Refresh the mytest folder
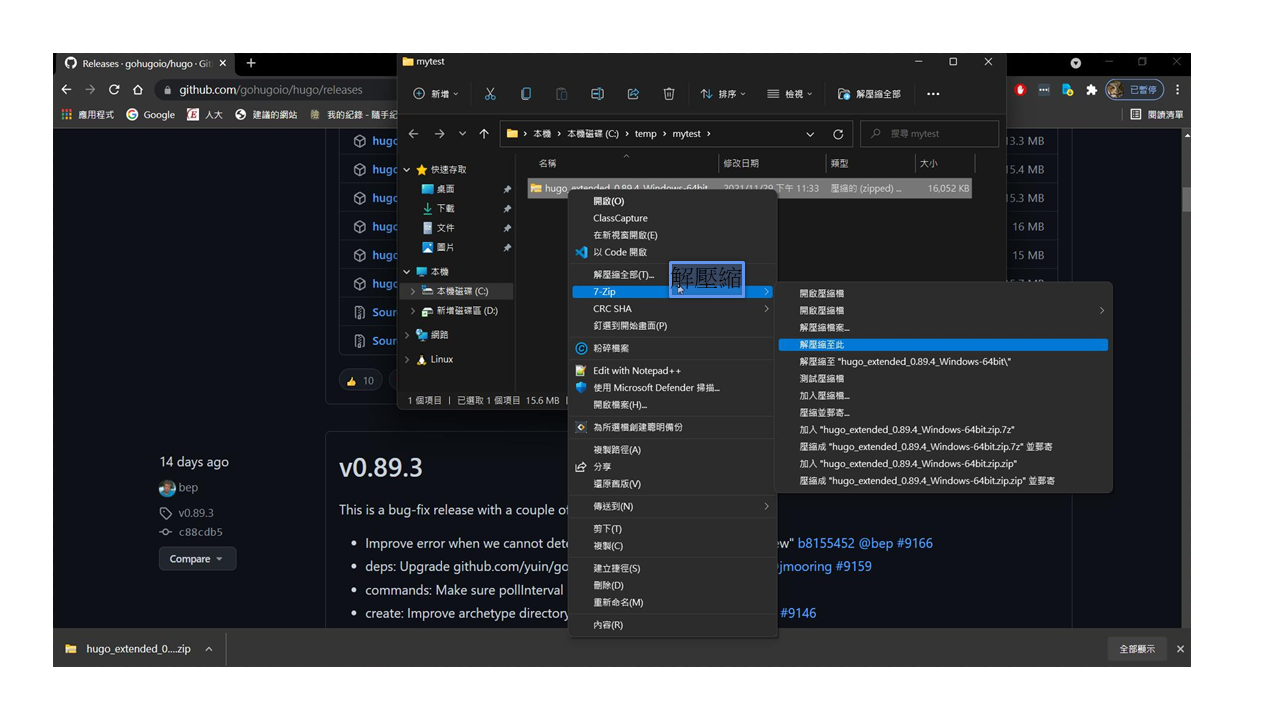This screenshot has width=1280, height=720. point(838,134)
